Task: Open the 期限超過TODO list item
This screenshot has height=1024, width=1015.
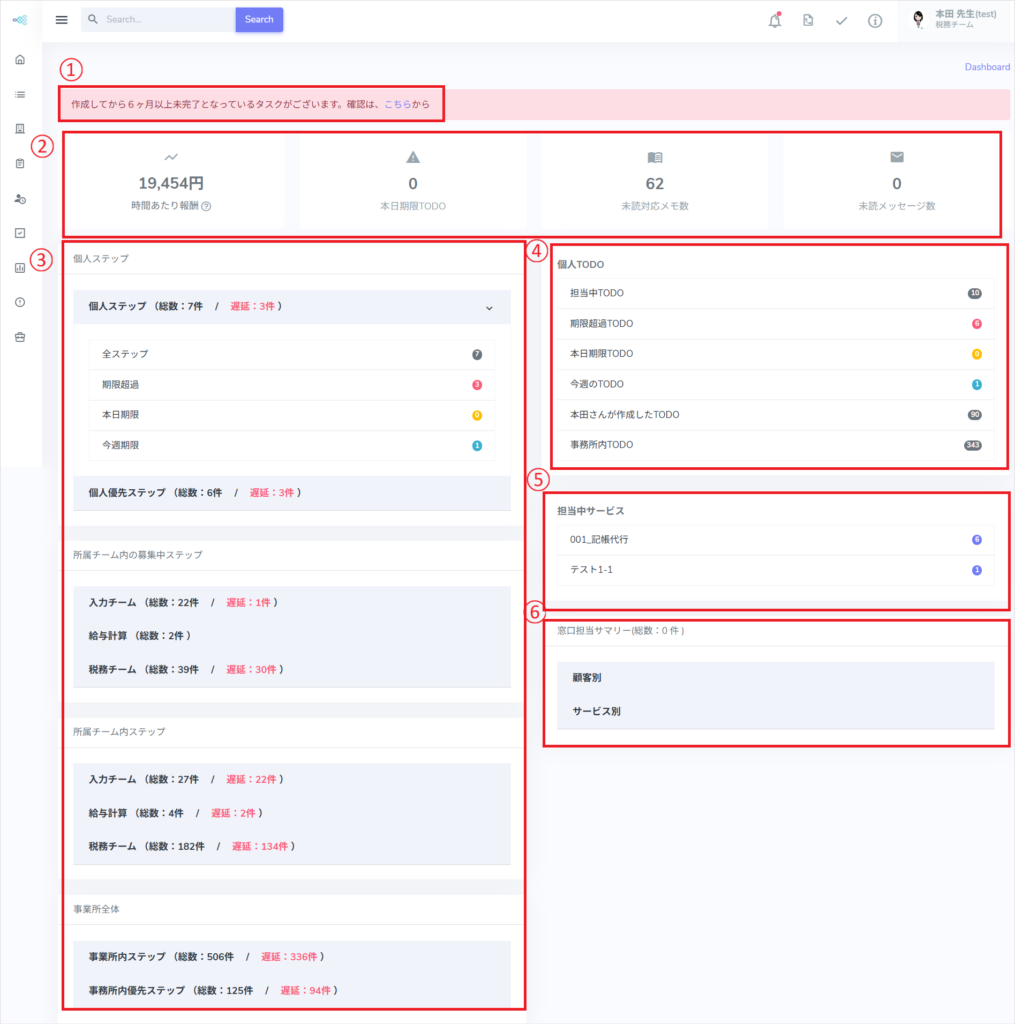Action: coord(775,323)
